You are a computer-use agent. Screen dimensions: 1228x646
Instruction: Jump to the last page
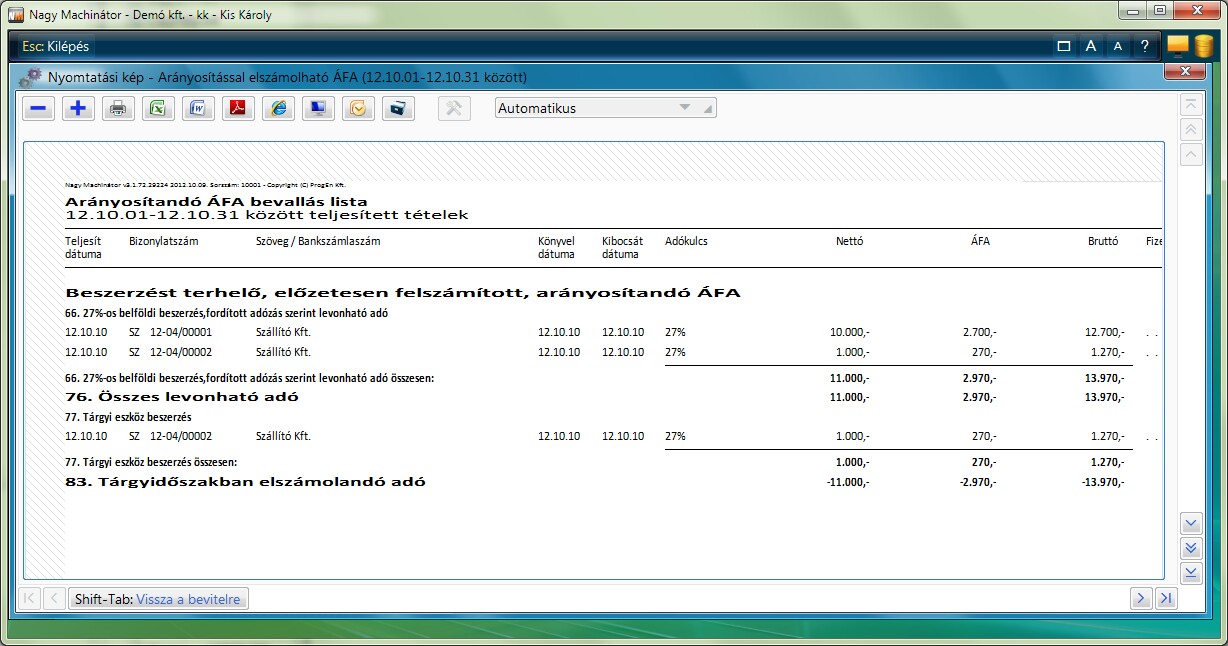pos(1166,598)
